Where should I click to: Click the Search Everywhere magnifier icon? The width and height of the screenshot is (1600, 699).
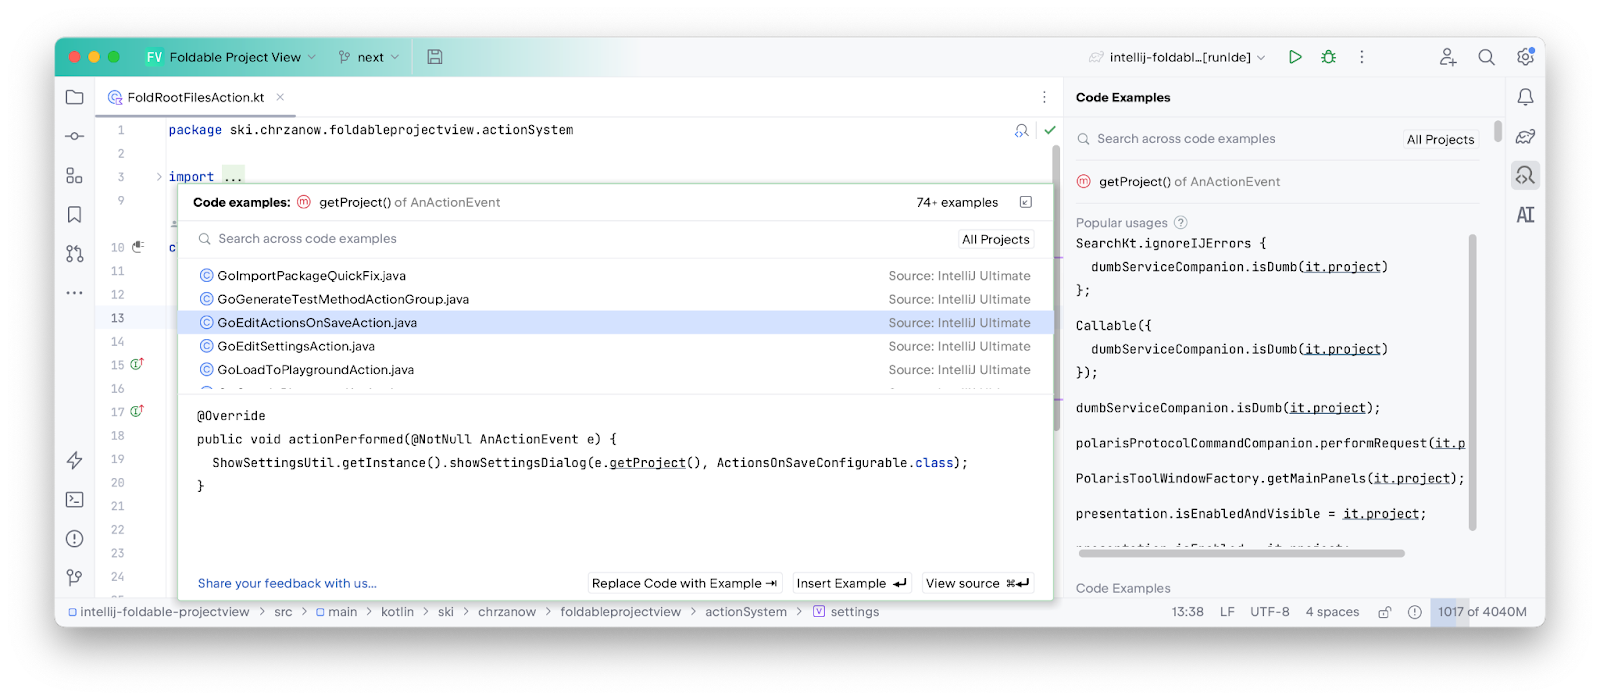coord(1486,57)
